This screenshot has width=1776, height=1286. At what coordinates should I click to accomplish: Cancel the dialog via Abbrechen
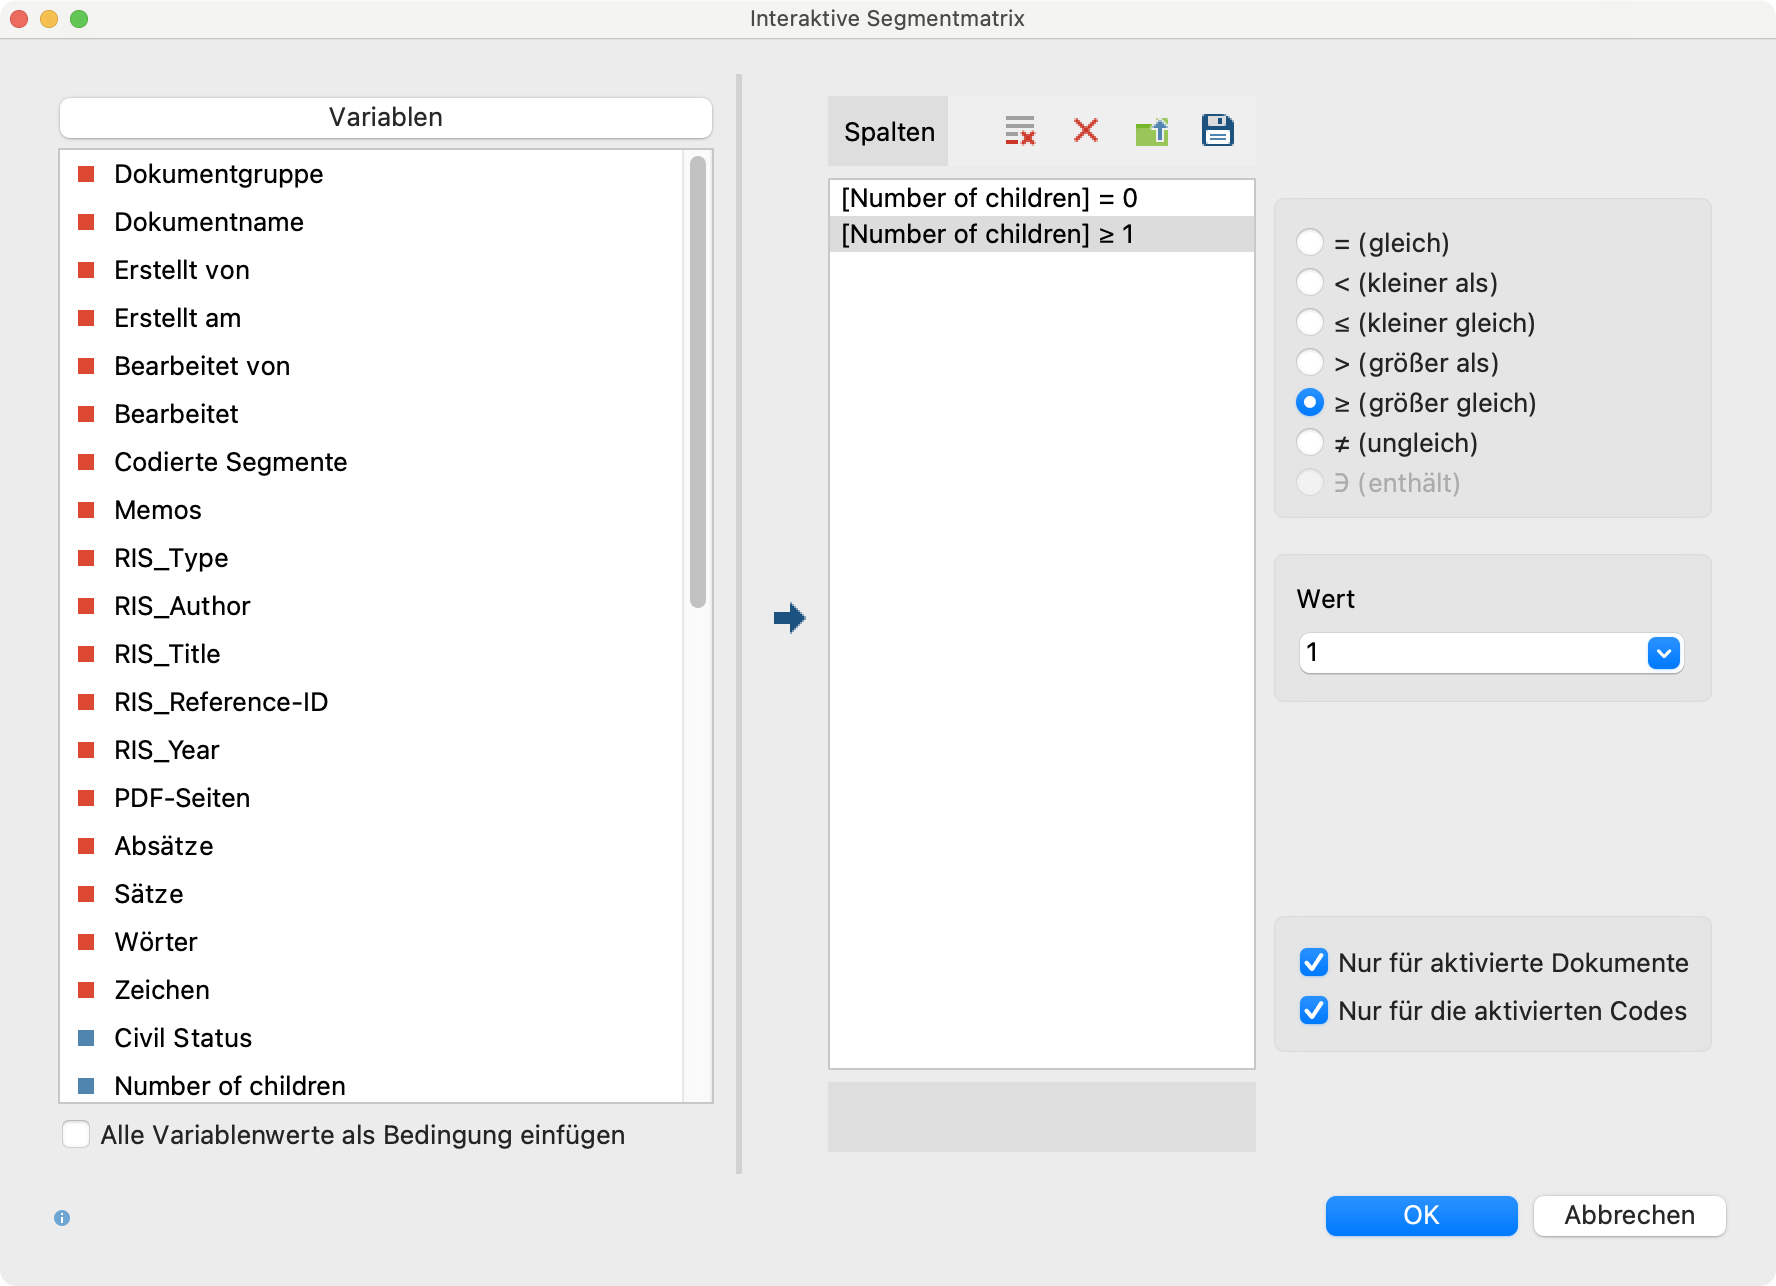(x=1629, y=1216)
